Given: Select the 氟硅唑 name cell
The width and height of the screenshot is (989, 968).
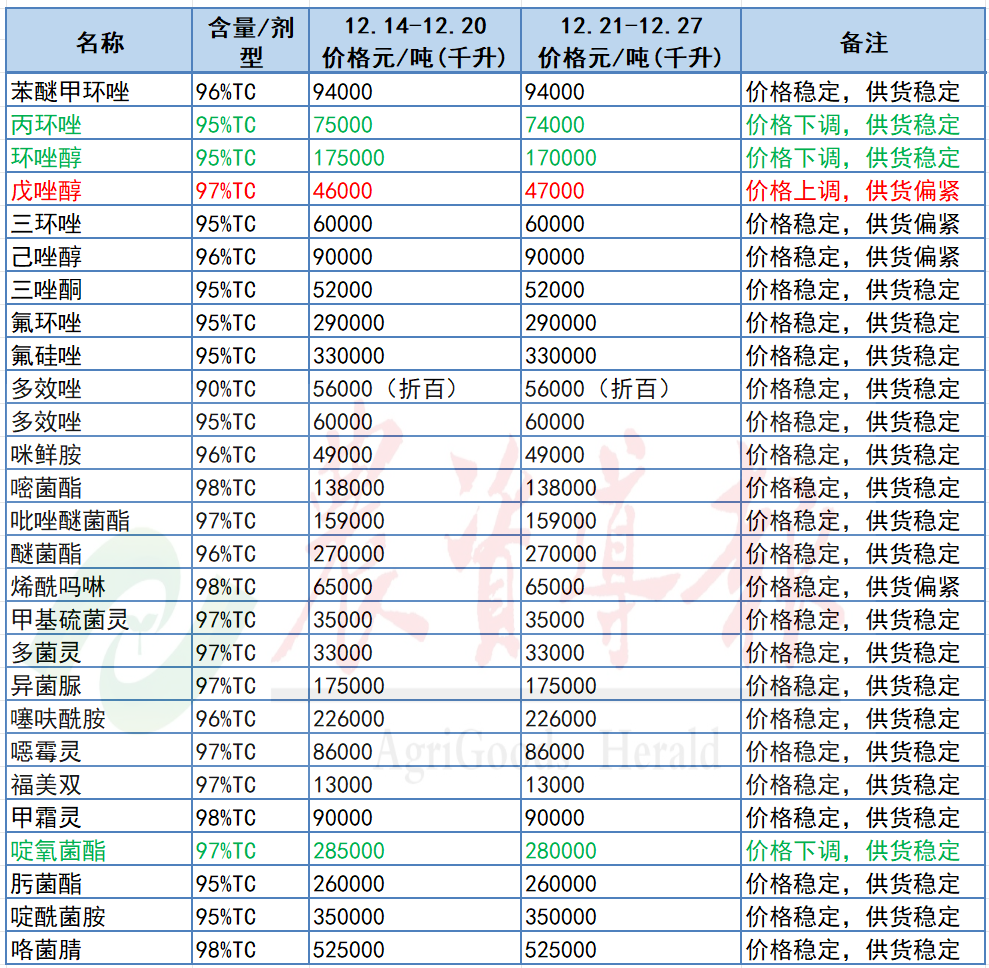Looking at the screenshot, I should pyautogui.click(x=46, y=356).
